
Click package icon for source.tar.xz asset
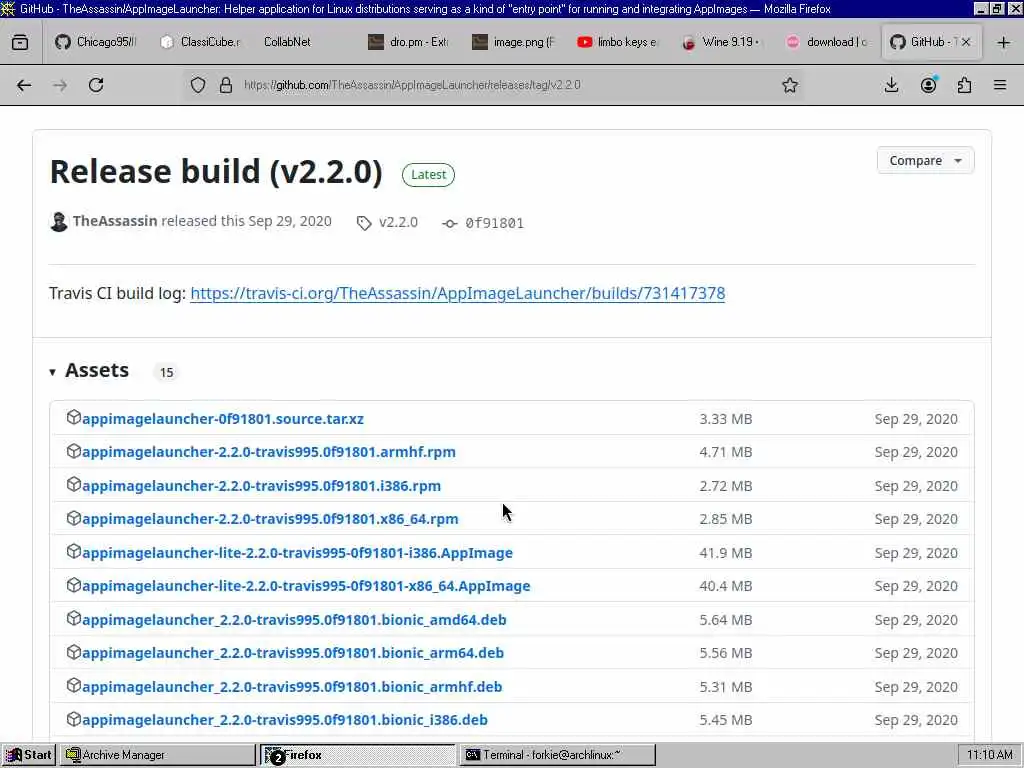74,417
